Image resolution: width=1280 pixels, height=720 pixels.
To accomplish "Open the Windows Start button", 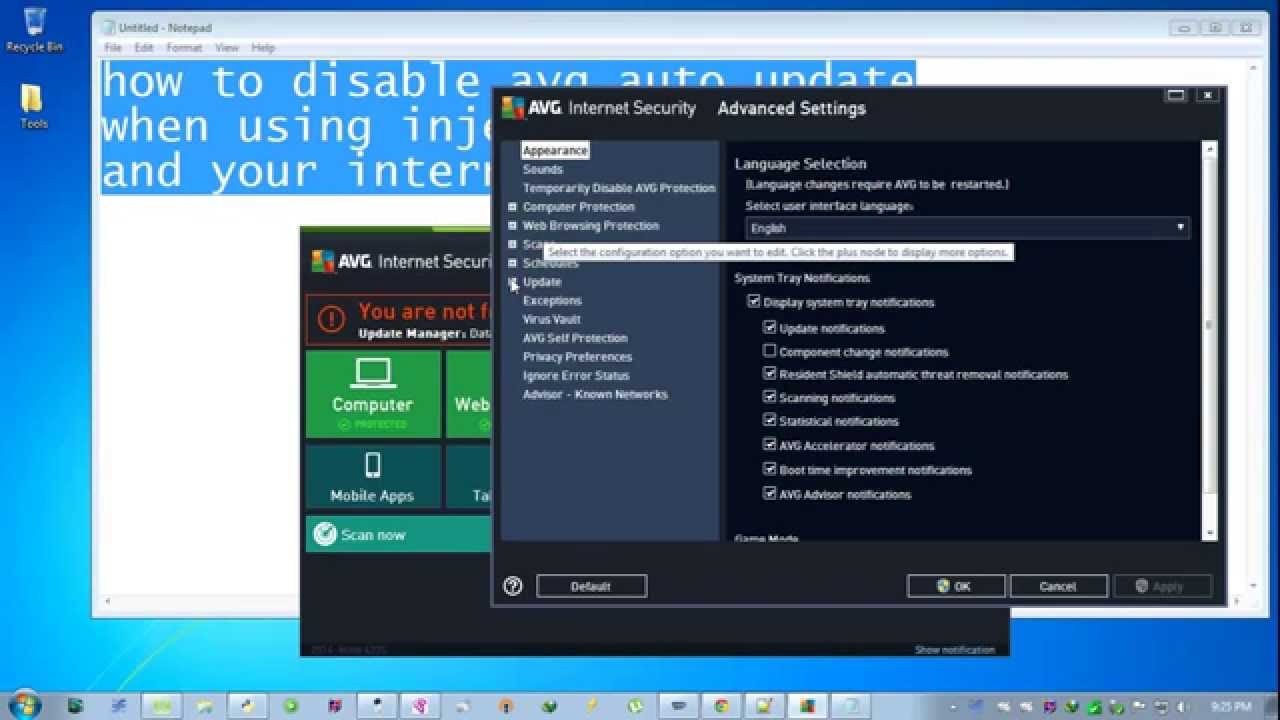I will click(x=22, y=704).
